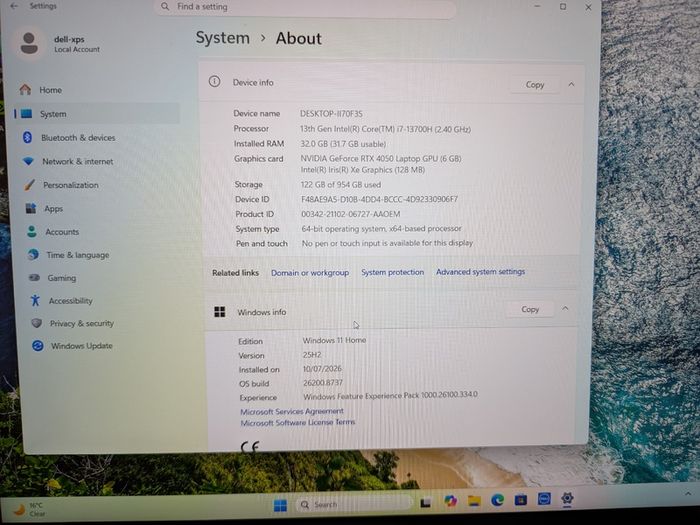
Task: Show hidden system tray icons
Action: (x=688, y=493)
